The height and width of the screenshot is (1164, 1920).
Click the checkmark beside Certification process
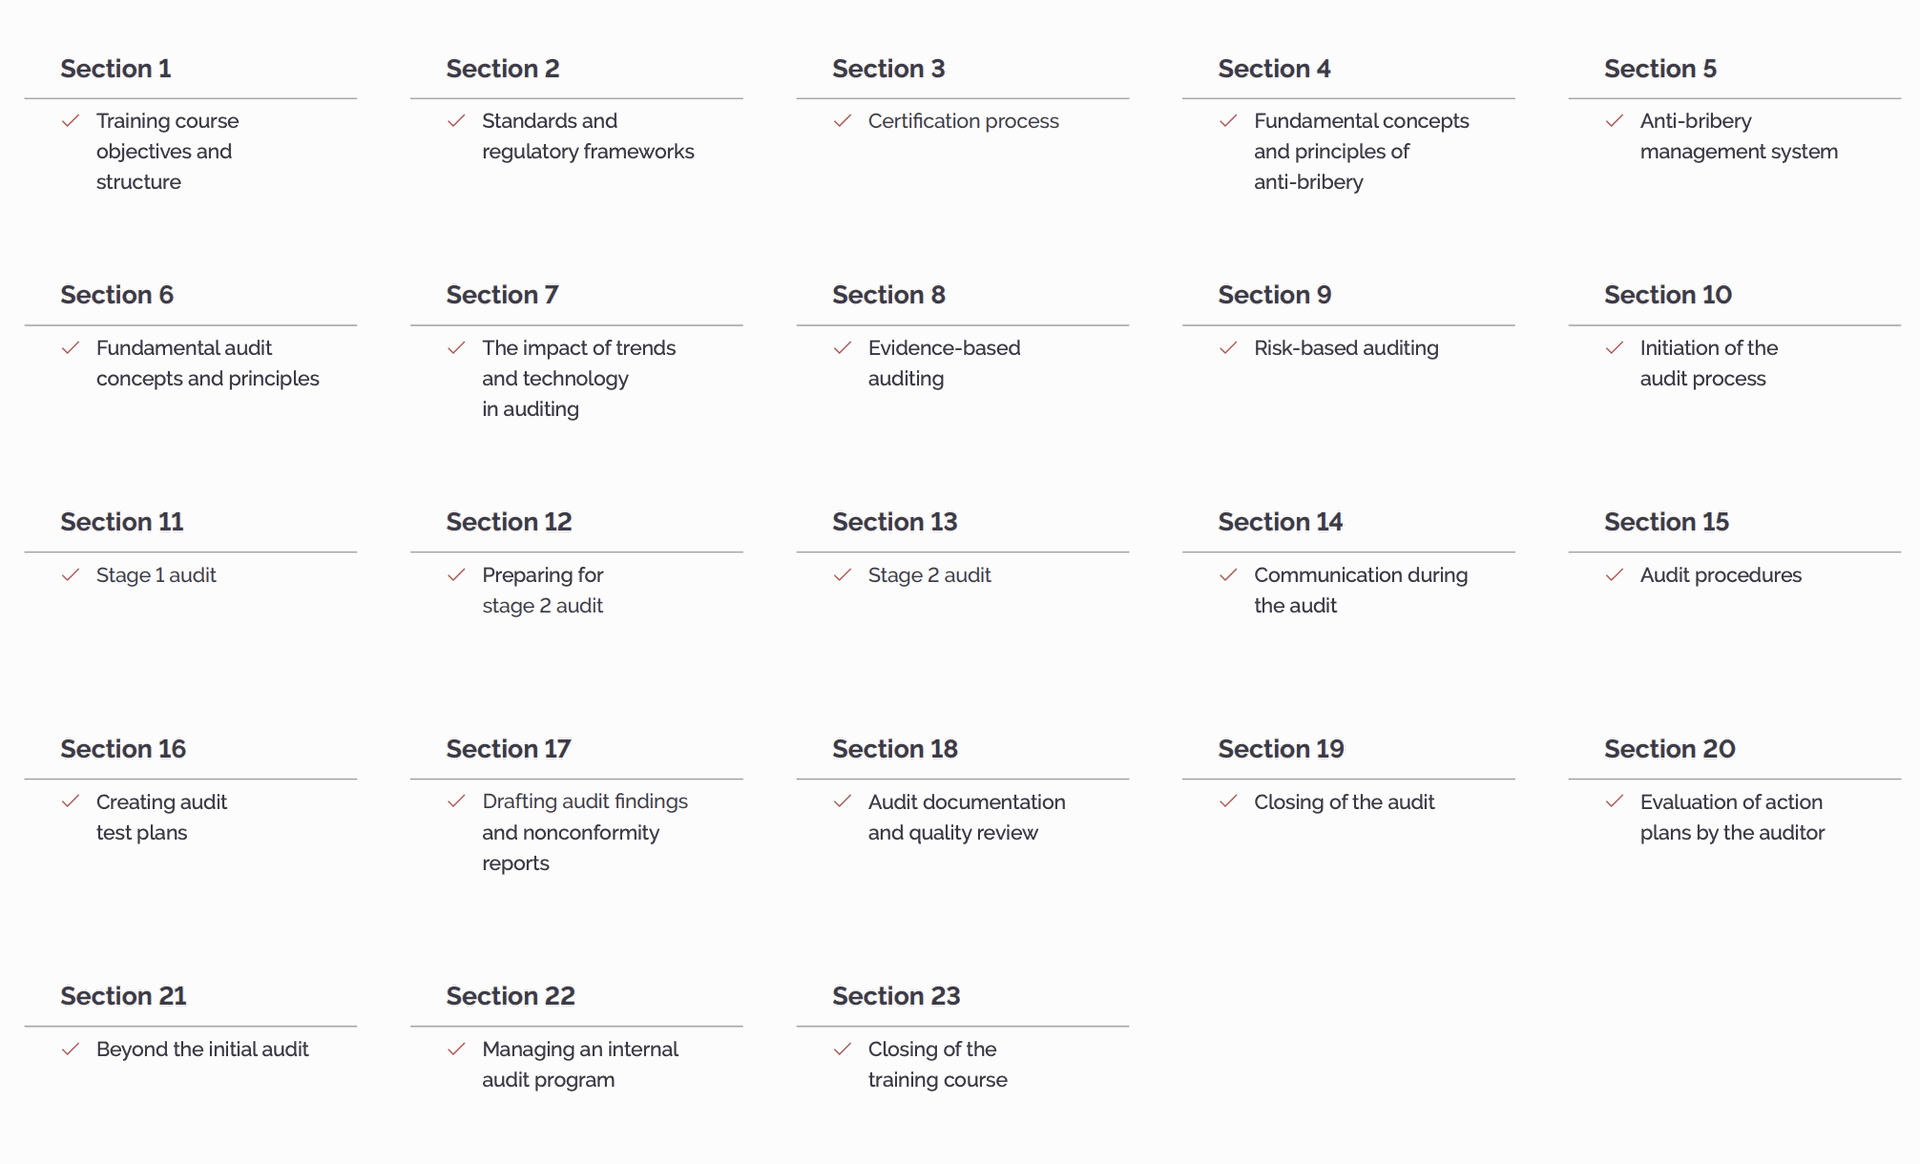pyautogui.click(x=843, y=121)
